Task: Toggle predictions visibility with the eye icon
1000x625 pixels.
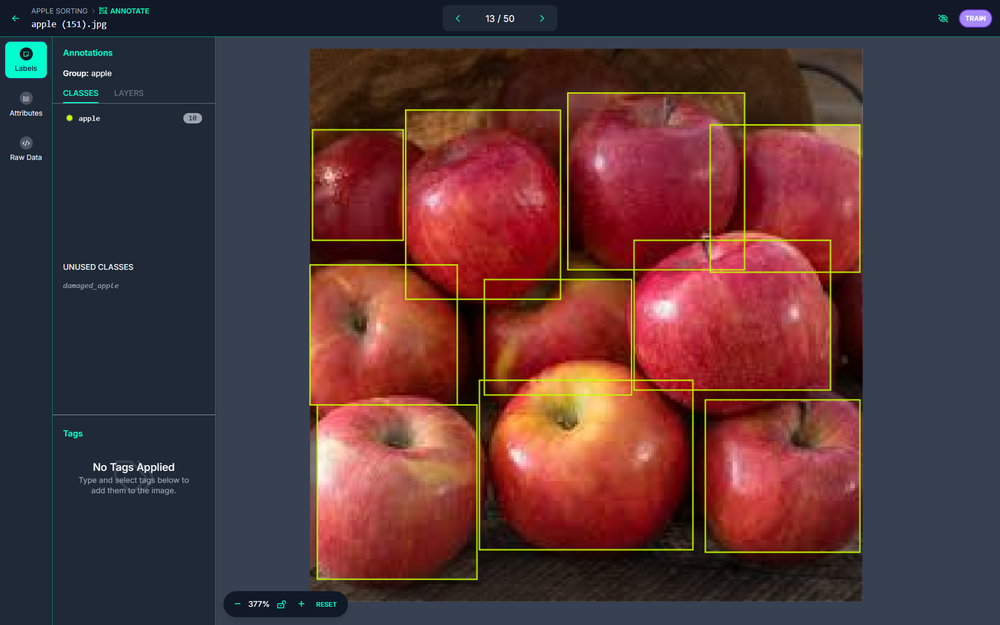Action: click(x=942, y=18)
